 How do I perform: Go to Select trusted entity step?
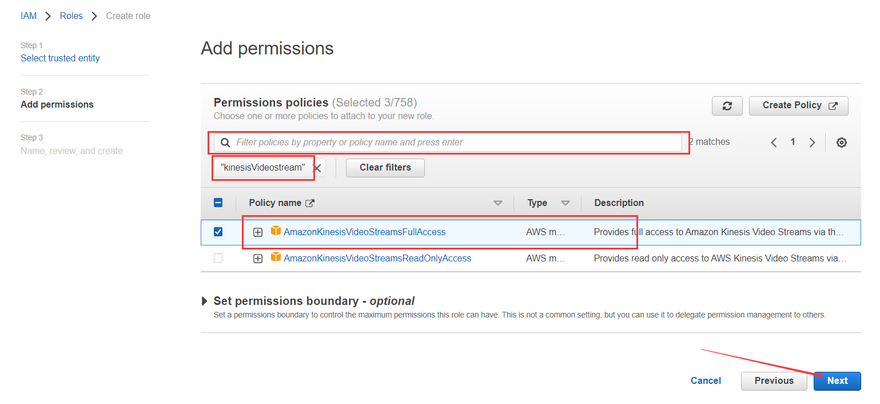[60, 58]
